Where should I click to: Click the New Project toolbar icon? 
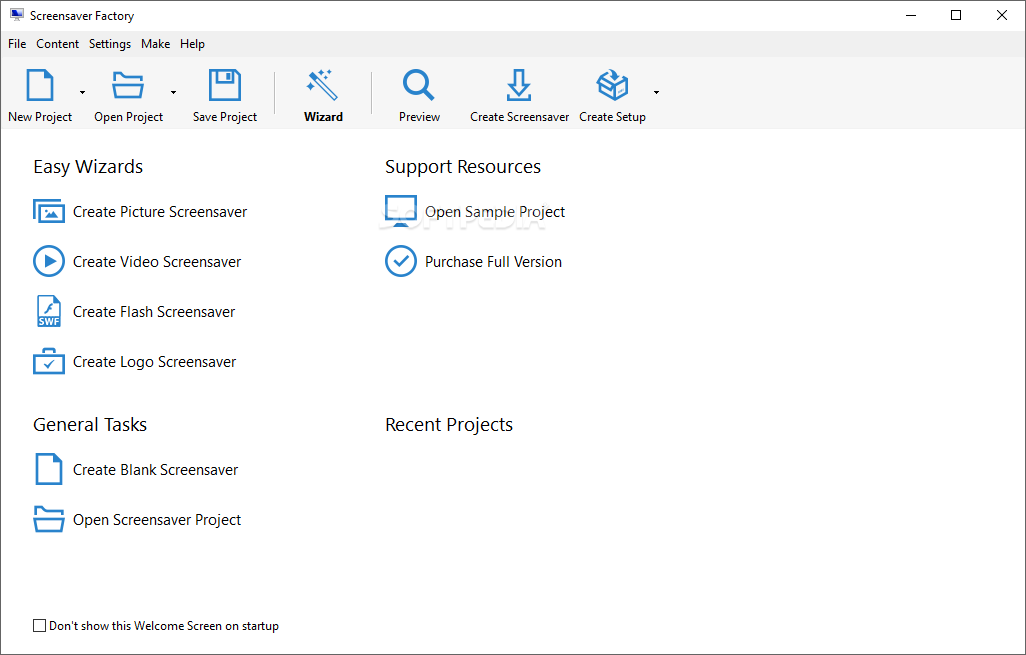40,85
